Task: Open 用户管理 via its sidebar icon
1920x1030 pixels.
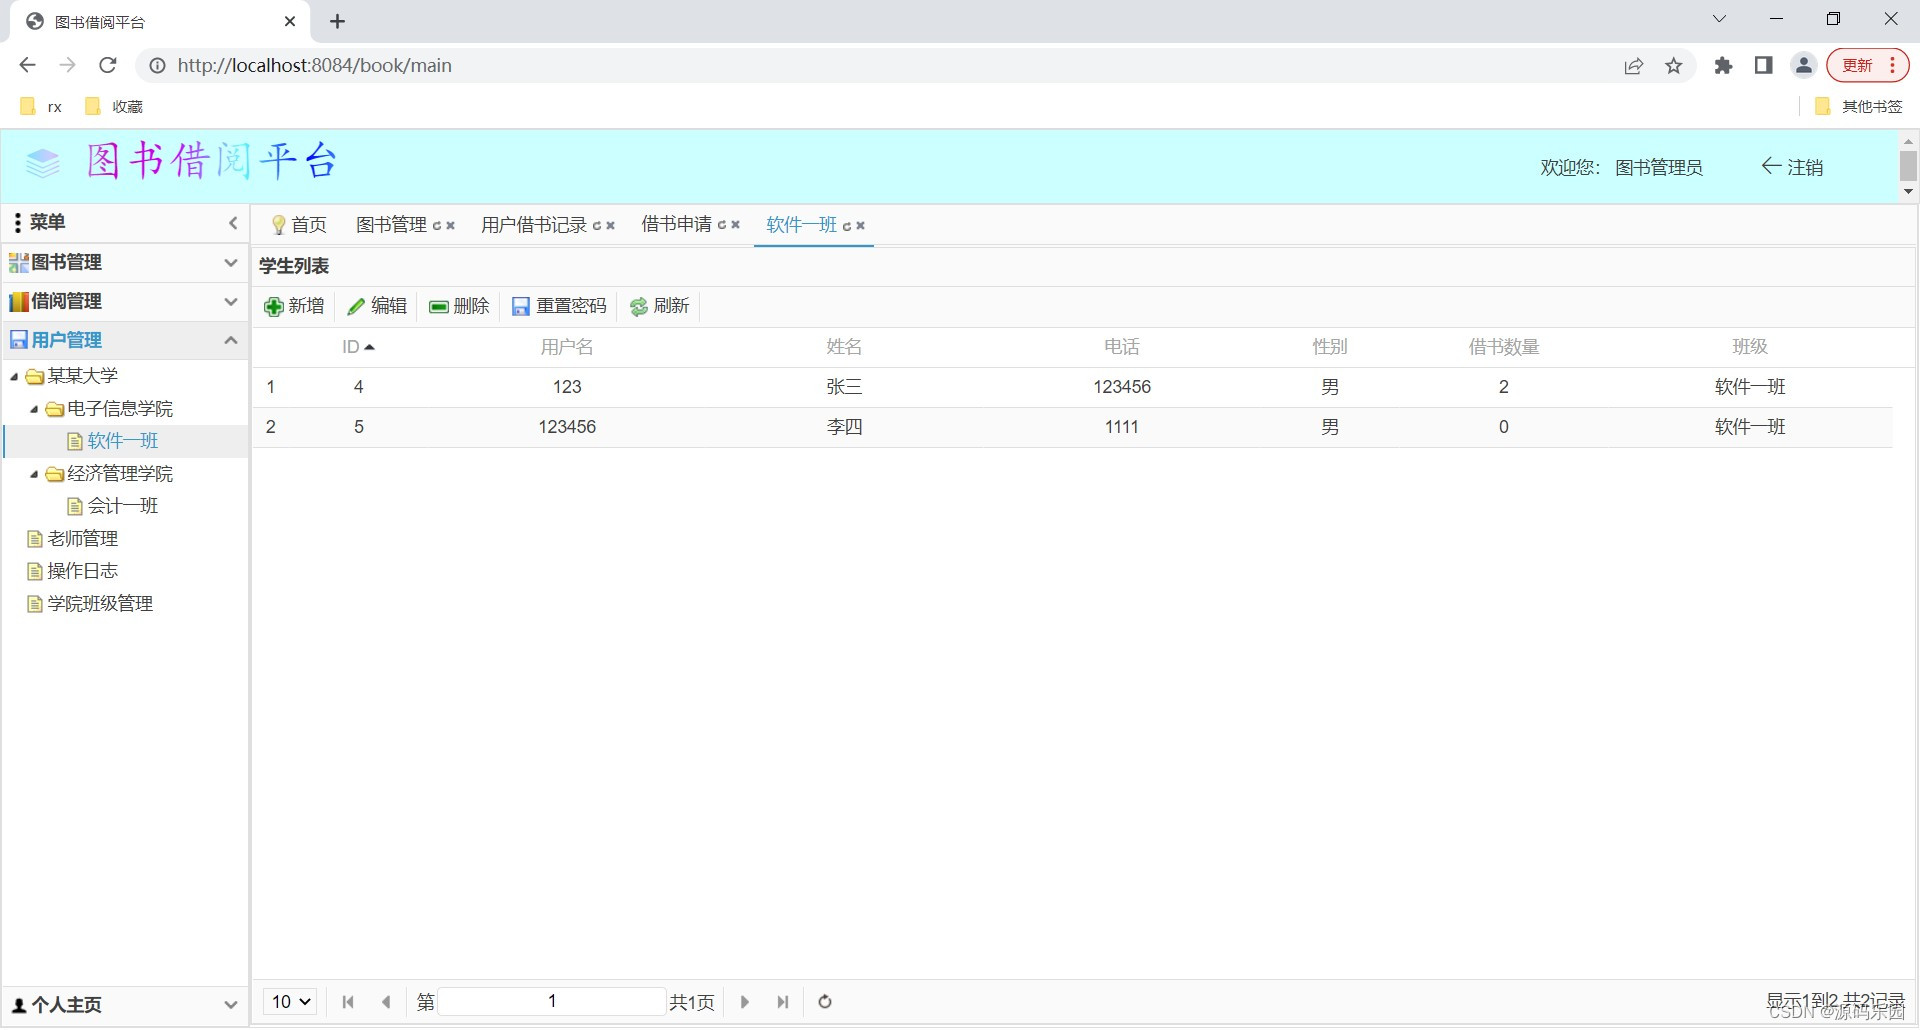Action: tap(19, 339)
